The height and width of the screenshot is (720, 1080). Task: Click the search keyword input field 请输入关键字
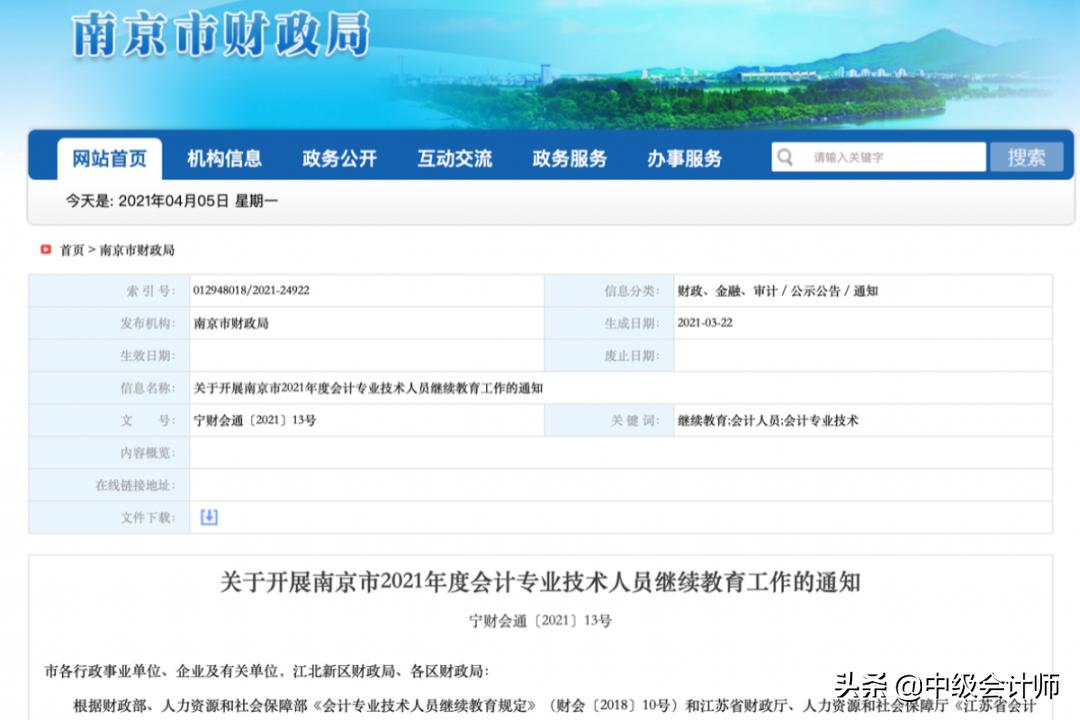[880, 157]
